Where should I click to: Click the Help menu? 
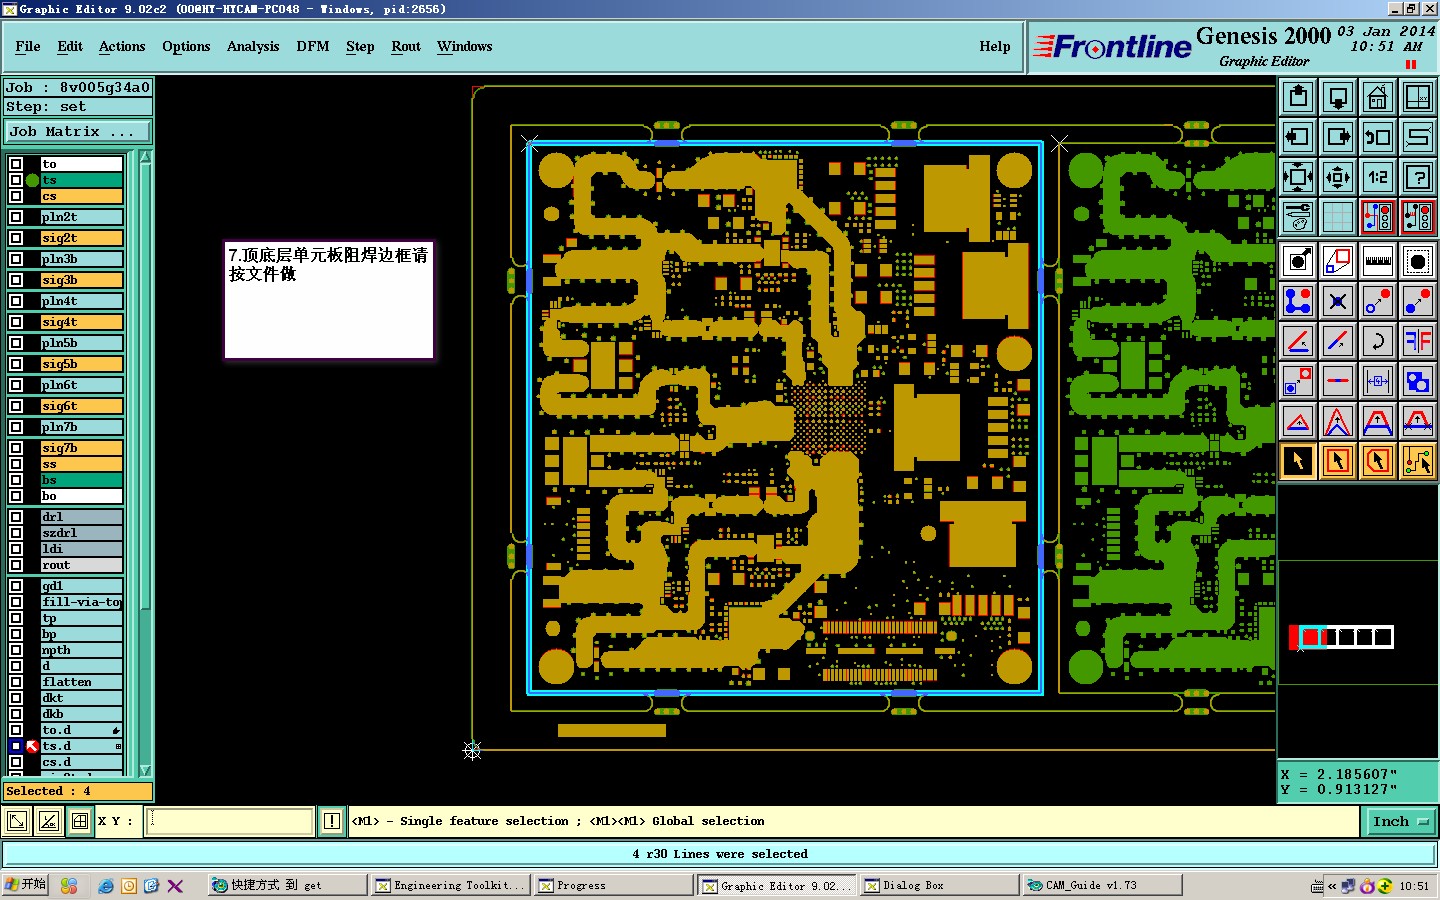click(x=995, y=46)
